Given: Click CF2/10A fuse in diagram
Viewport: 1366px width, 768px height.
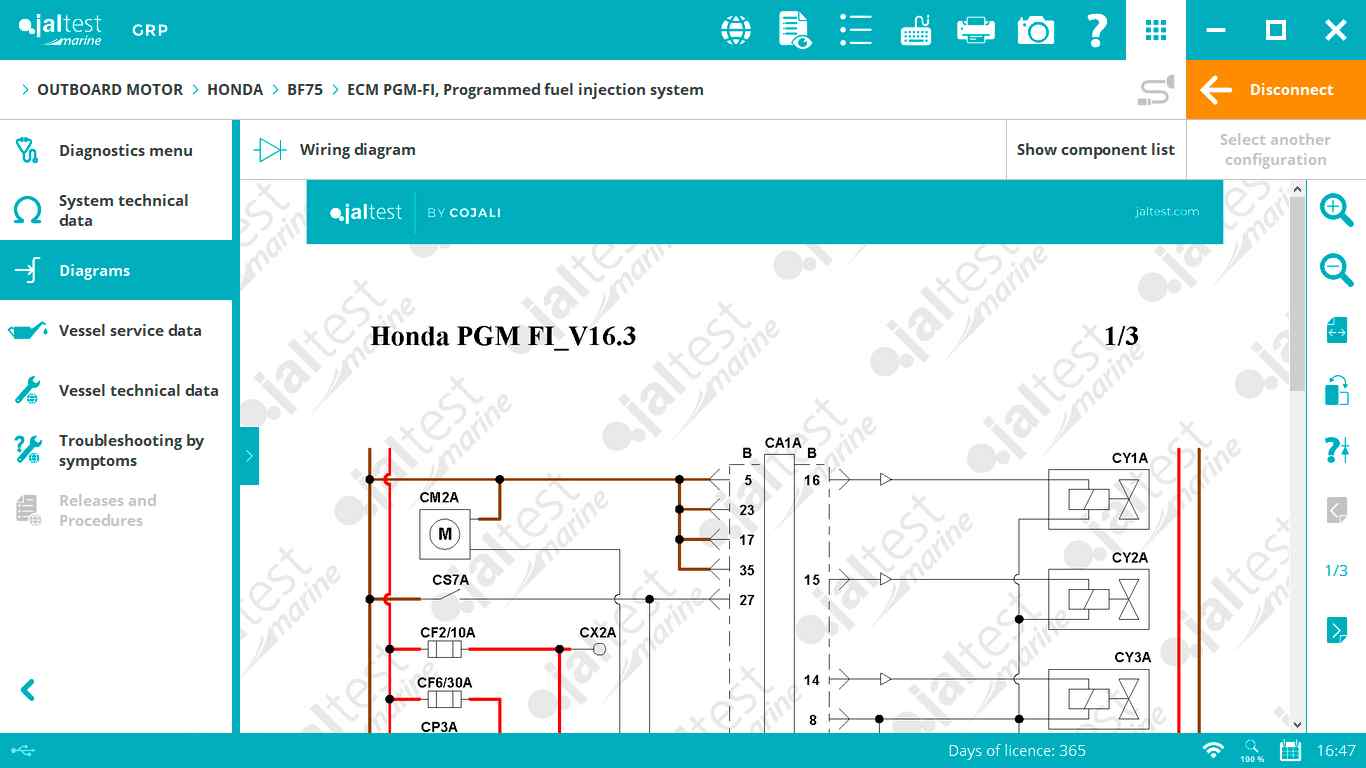Looking at the screenshot, I should coord(445,649).
